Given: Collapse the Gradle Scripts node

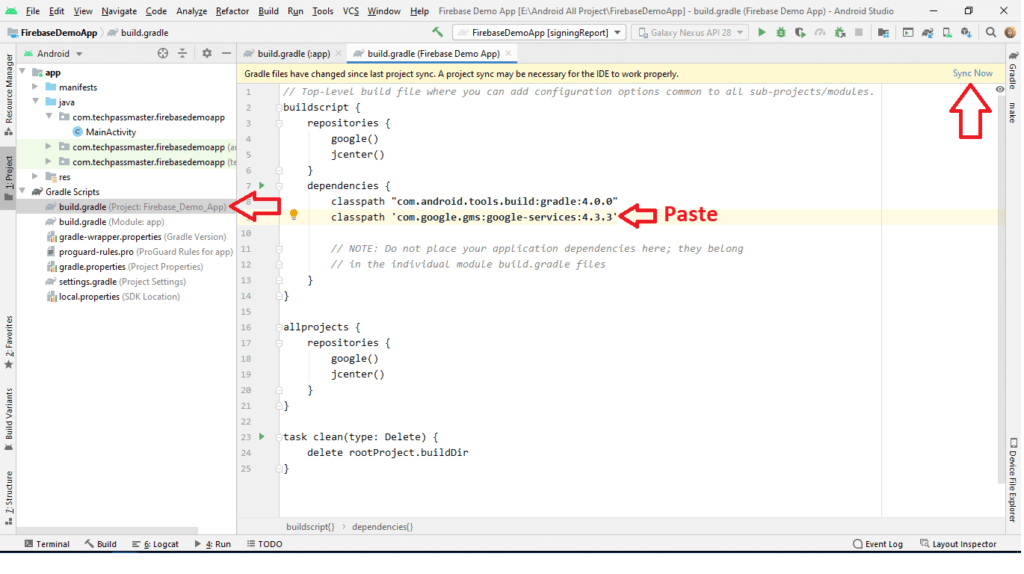Looking at the screenshot, I should [x=23, y=191].
